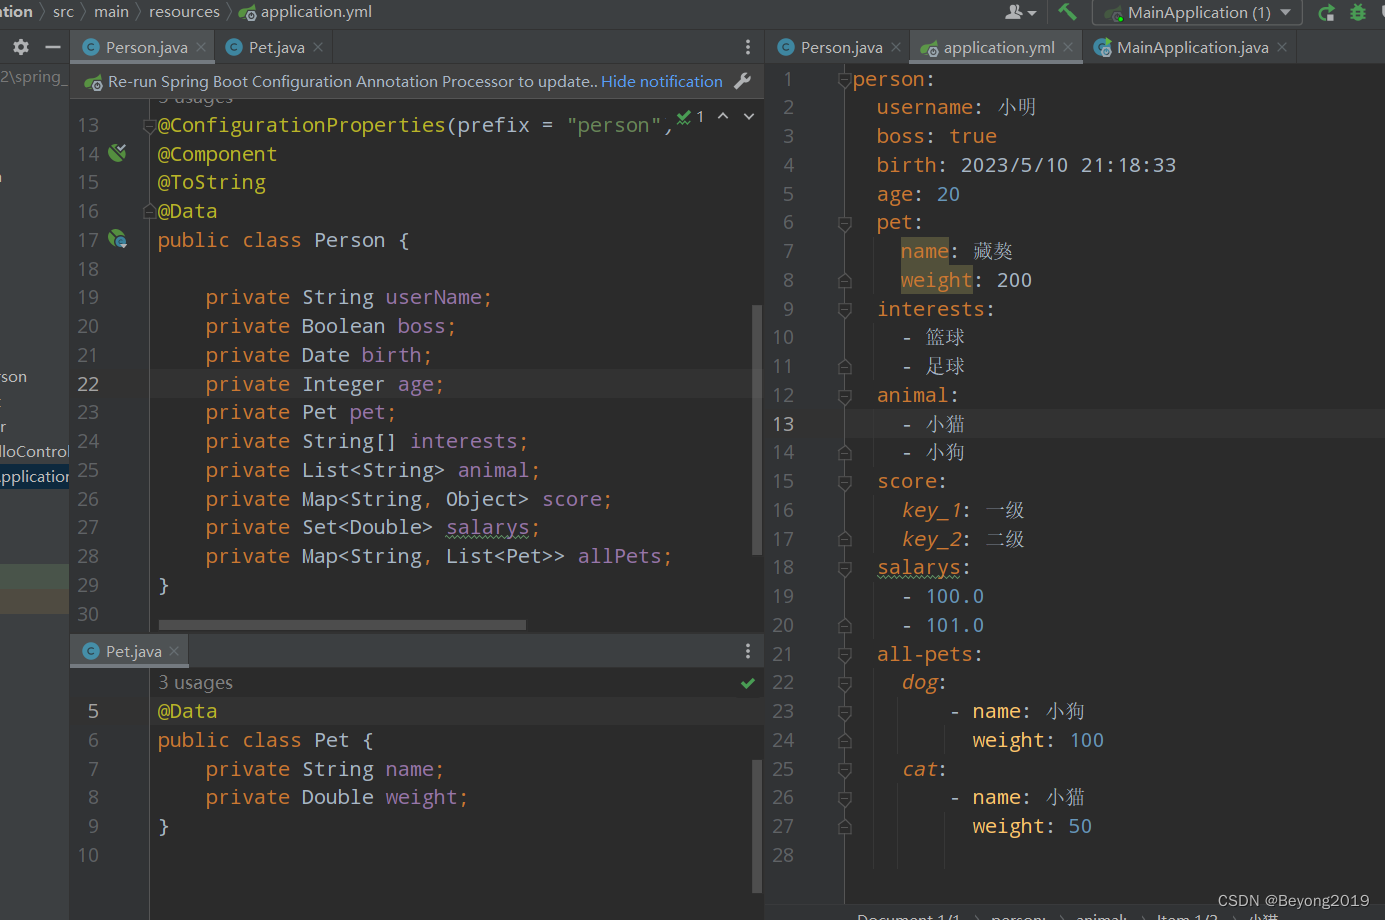
Task: Click the Build project hammer icon
Action: pyautogui.click(x=1067, y=12)
